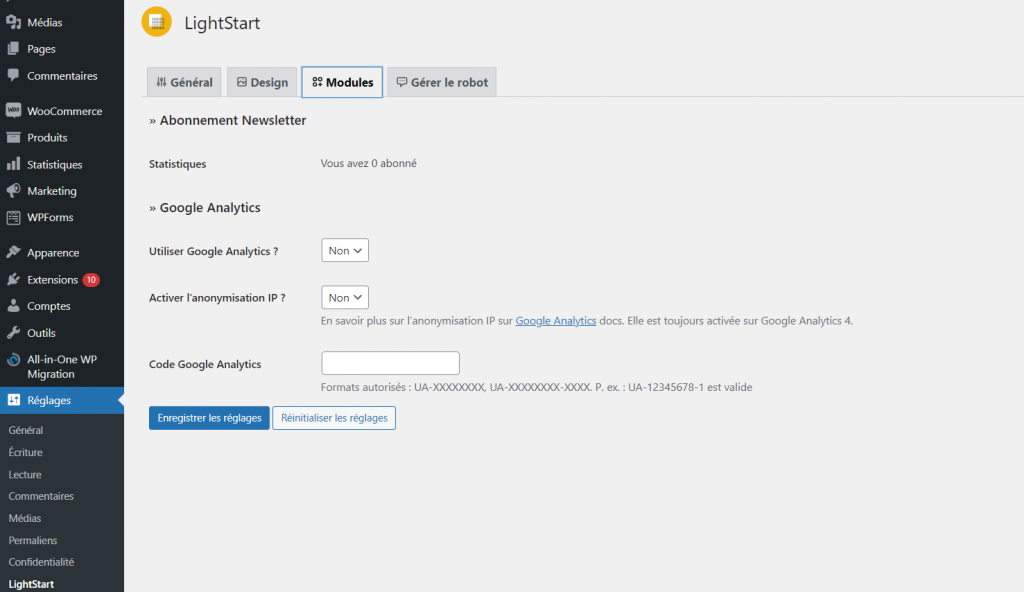This screenshot has width=1024, height=592.
Task: Open the Outils wrench icon
Action: click(14, 333)
